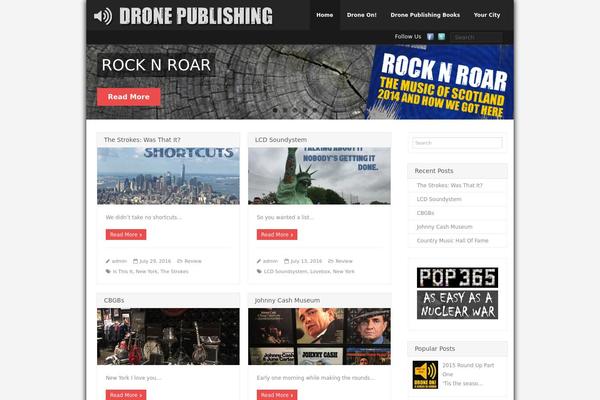
Task: Click the CBGBs guitars post image
Action: 168,336
